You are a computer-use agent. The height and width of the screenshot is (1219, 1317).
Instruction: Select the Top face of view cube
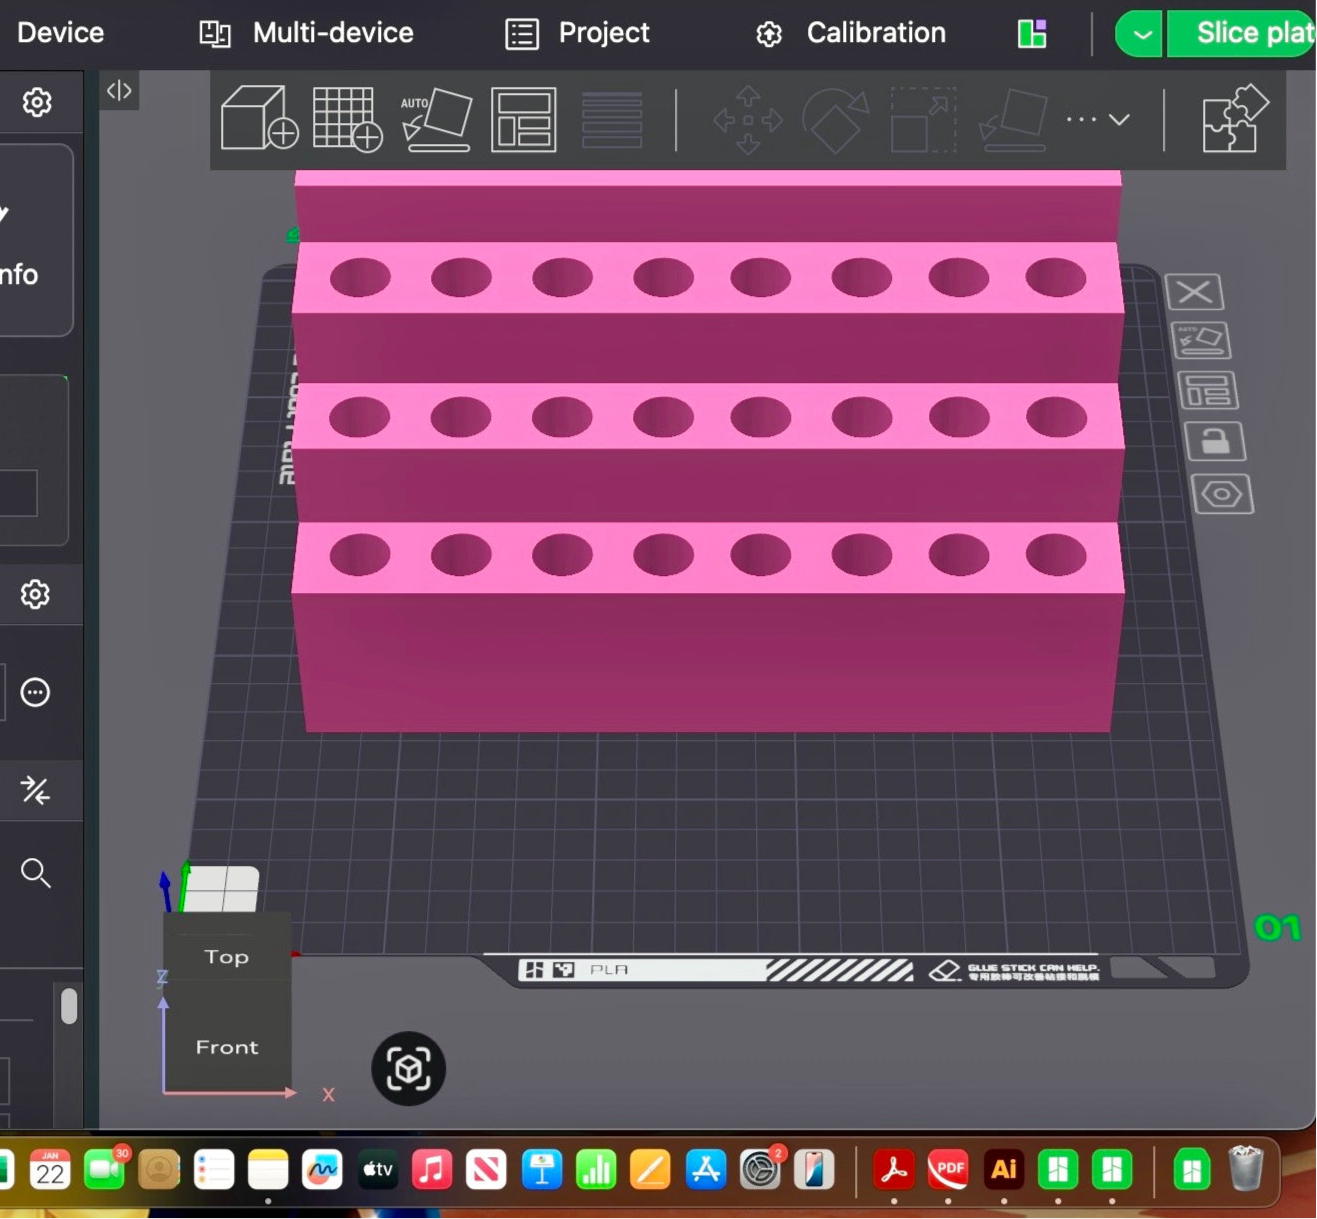(x=227, y=957)
